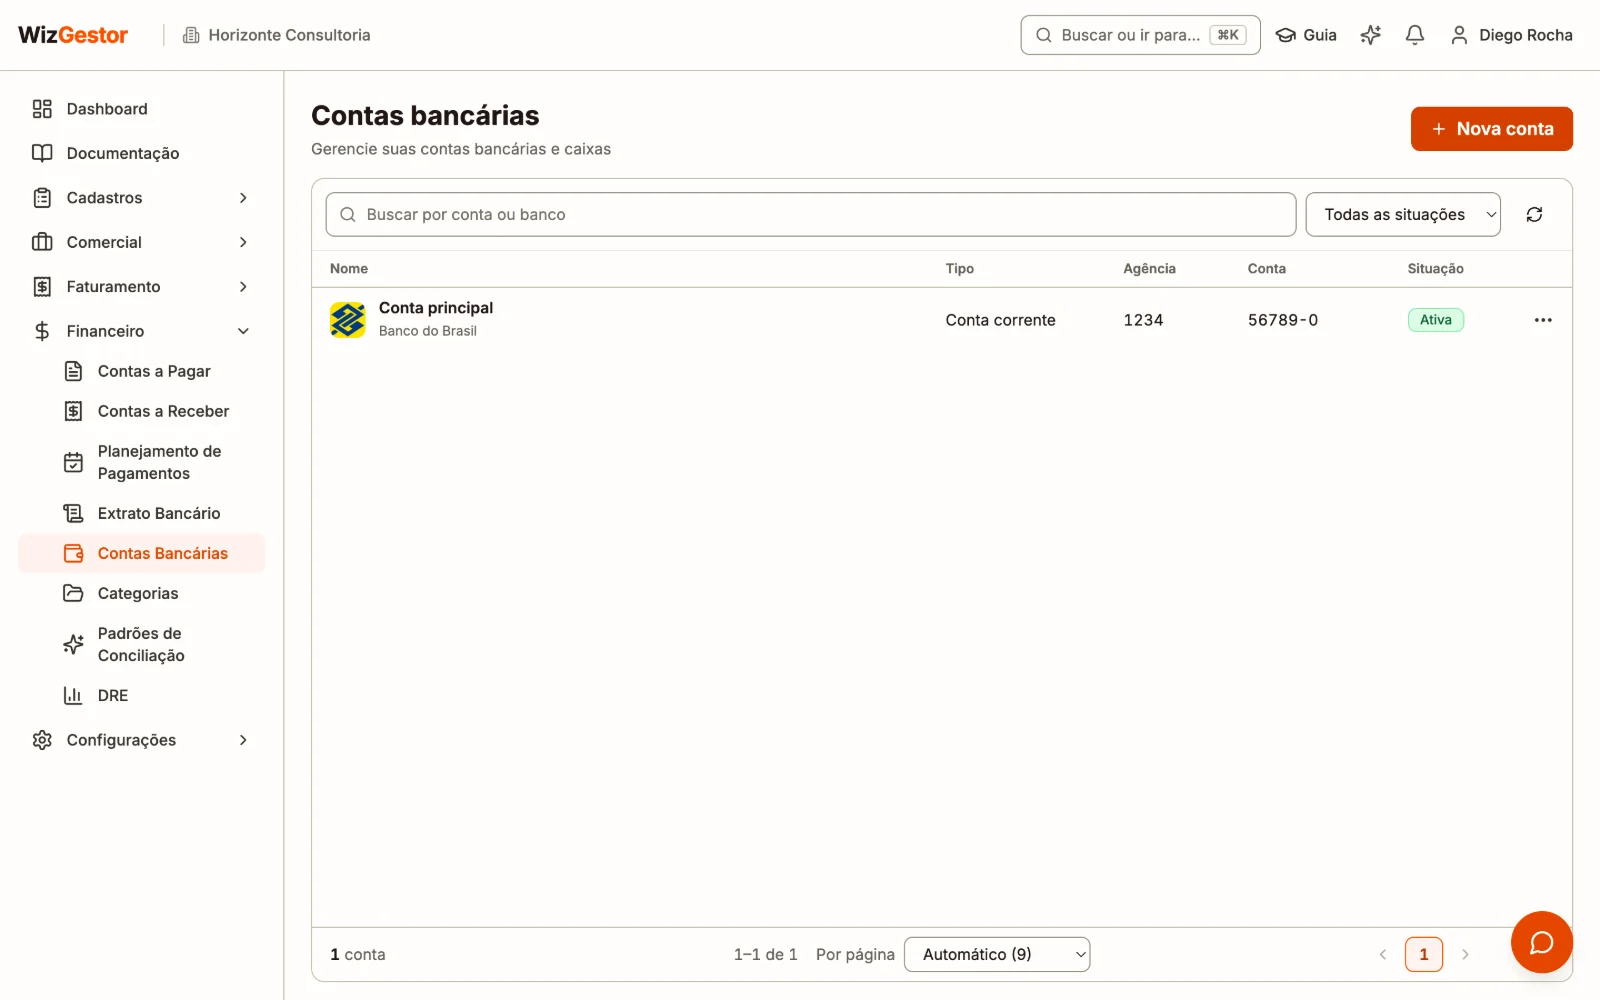Open the notifications bell

1415,35
